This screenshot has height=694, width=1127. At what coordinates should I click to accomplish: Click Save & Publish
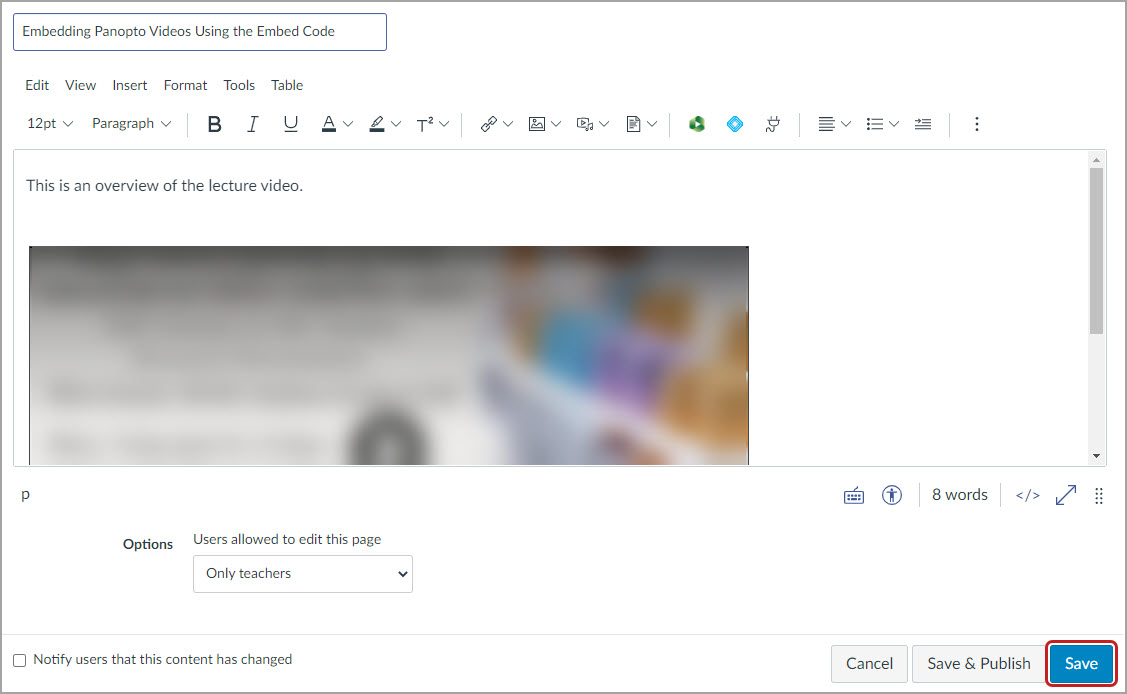pos(978,664)
